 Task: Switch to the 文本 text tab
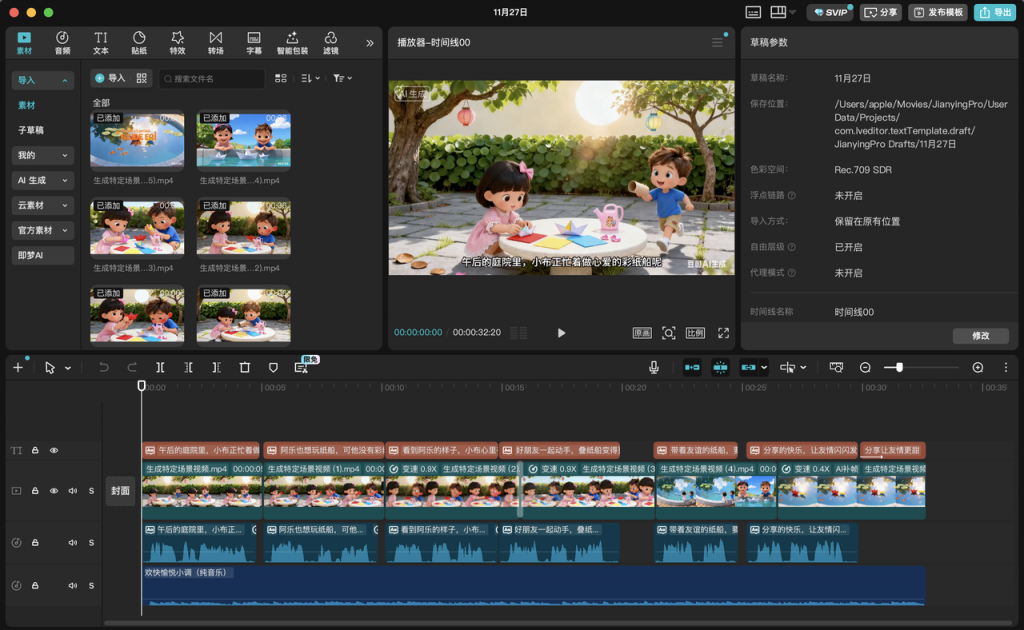tap(101, 42)
